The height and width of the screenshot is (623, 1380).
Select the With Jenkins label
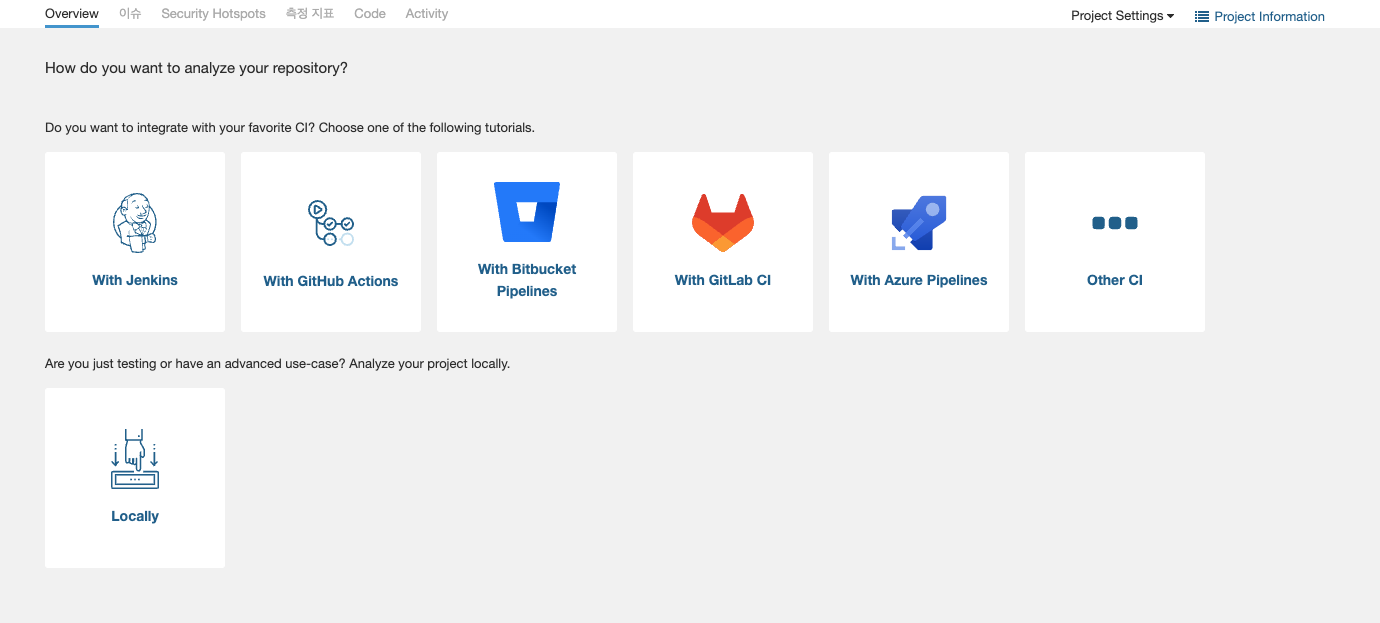pyautogui.click(x=135, y=280)
